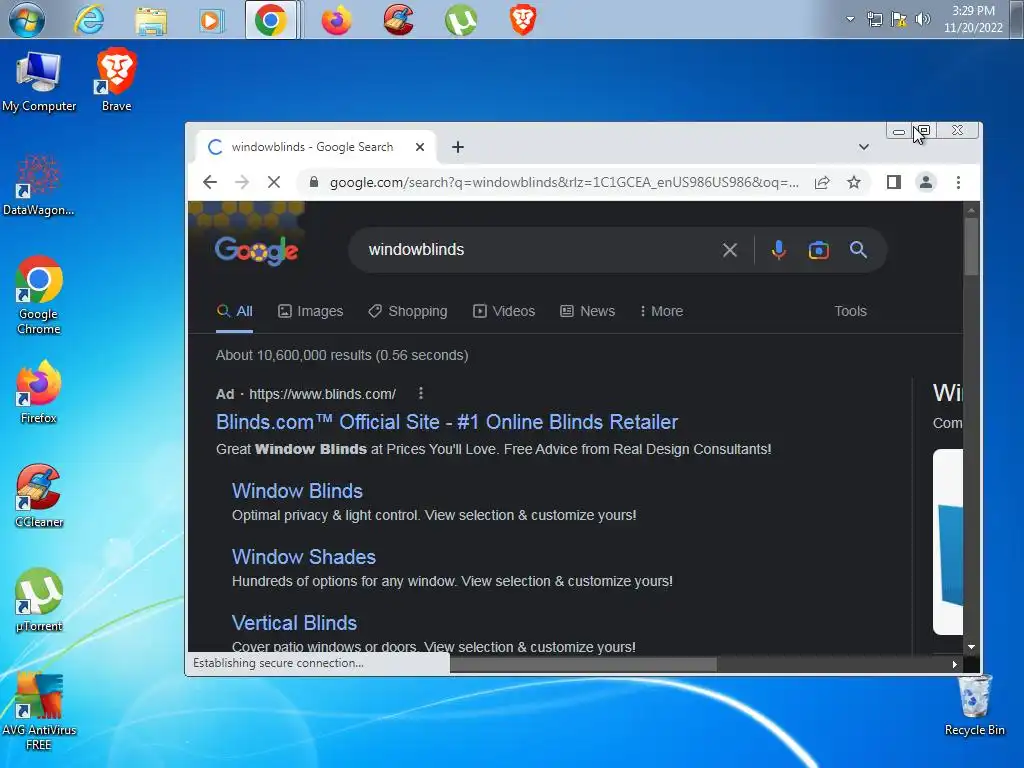The image size is (1024, 768).
Task: Open the search Tools options
Action: coord(850,311)
